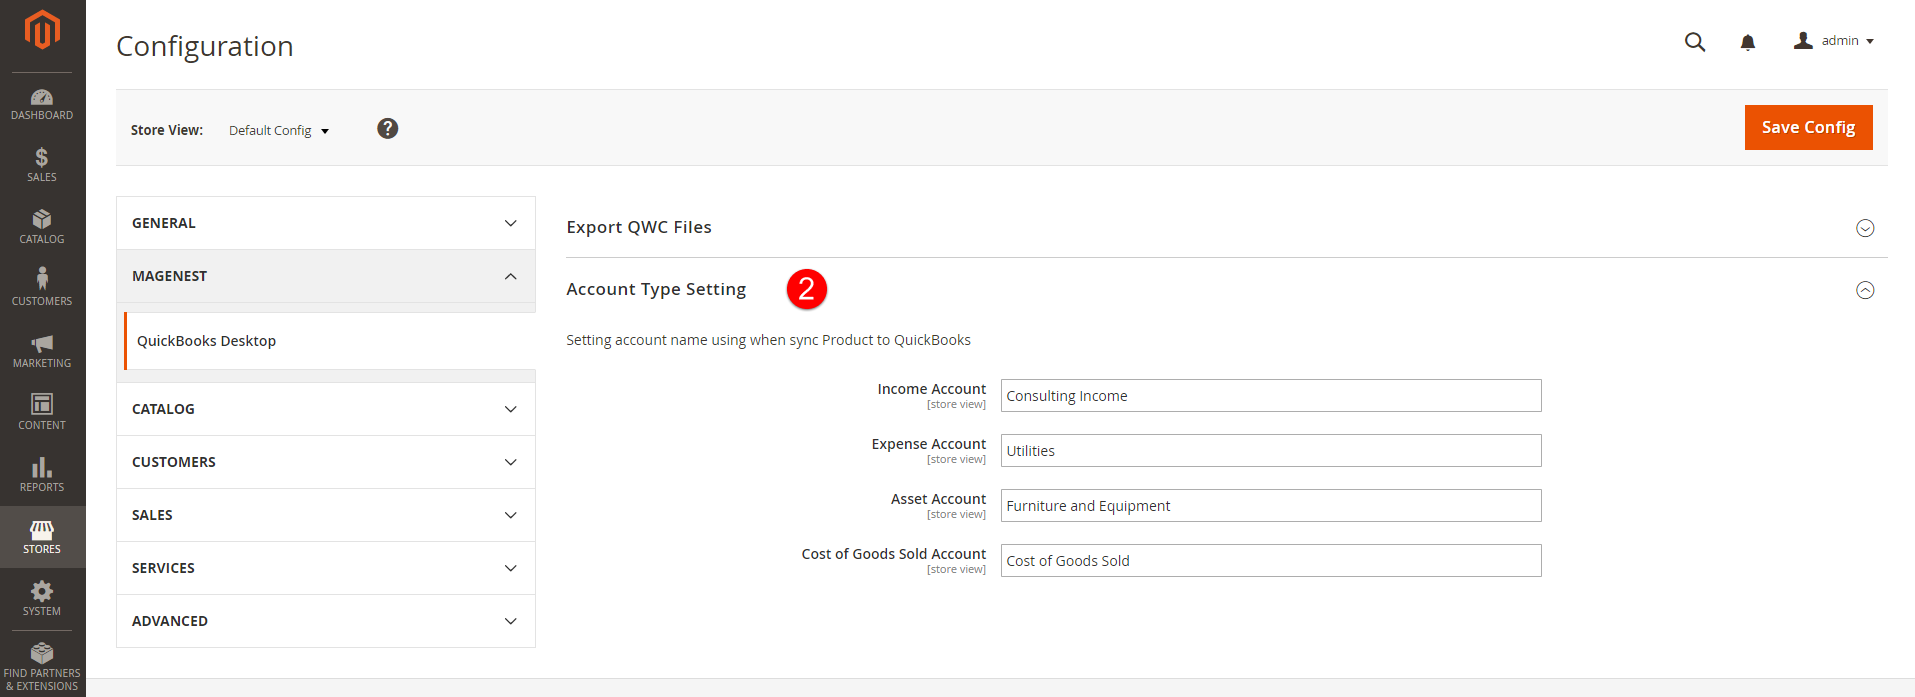Open the Sales dollar-sign menu
The image size is (1915, 697).
42,165
